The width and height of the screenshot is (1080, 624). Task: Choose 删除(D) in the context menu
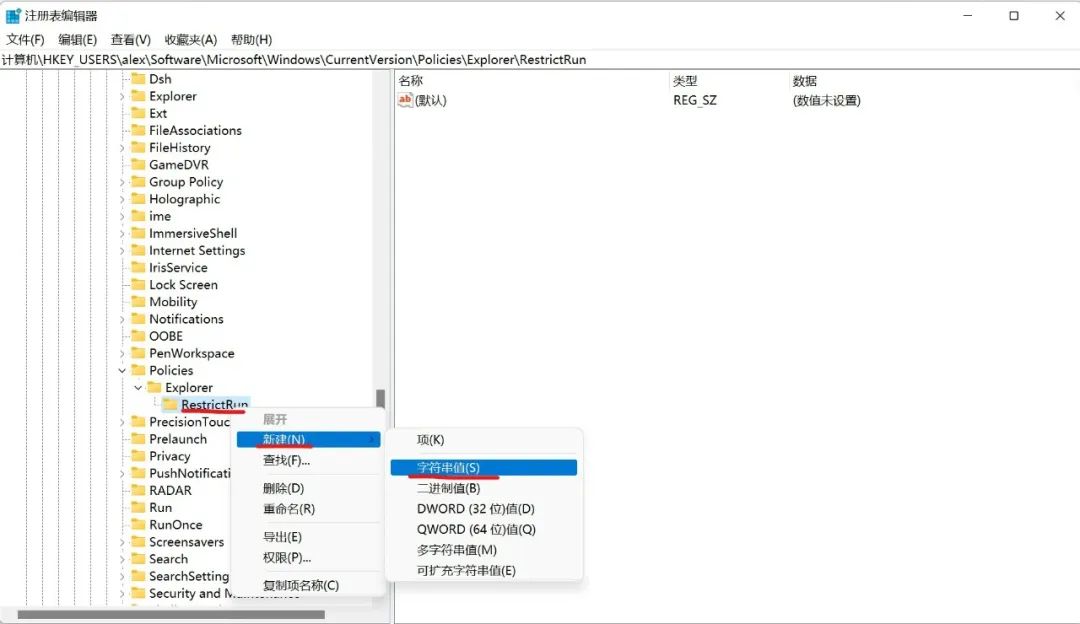309,488
